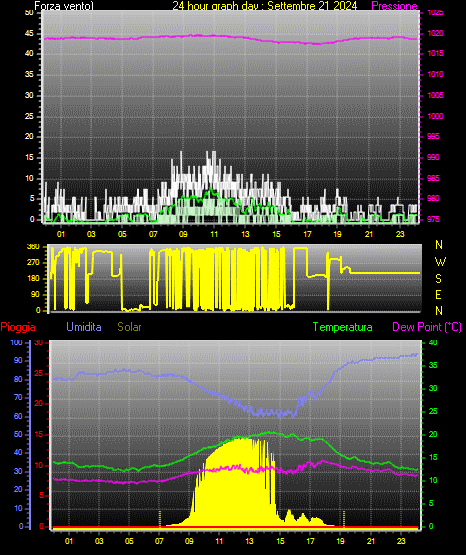Click hour 23 on wind graph axis

(x=400, y=234)
